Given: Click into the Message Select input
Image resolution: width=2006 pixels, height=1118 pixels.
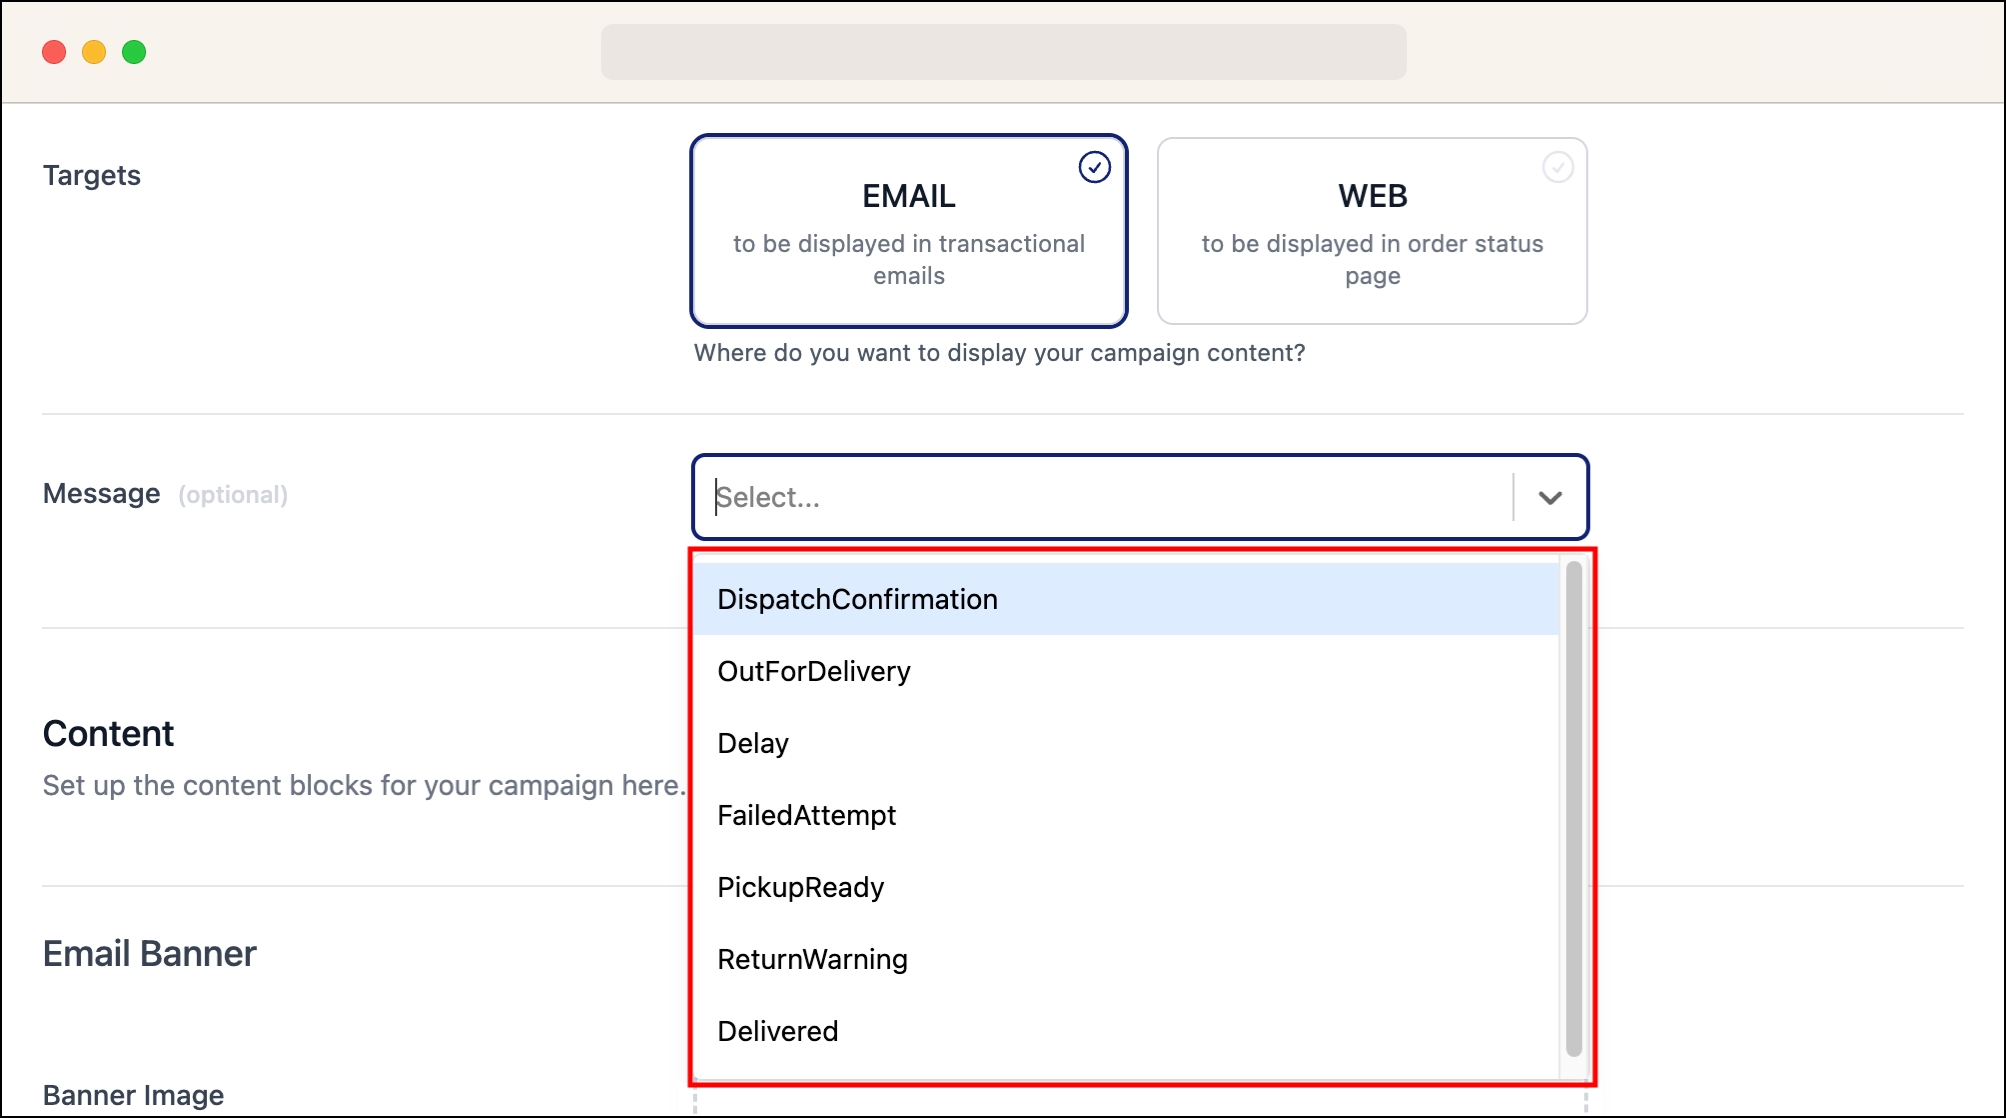Looking at the screenshot, I should [x=1100, y=498].
